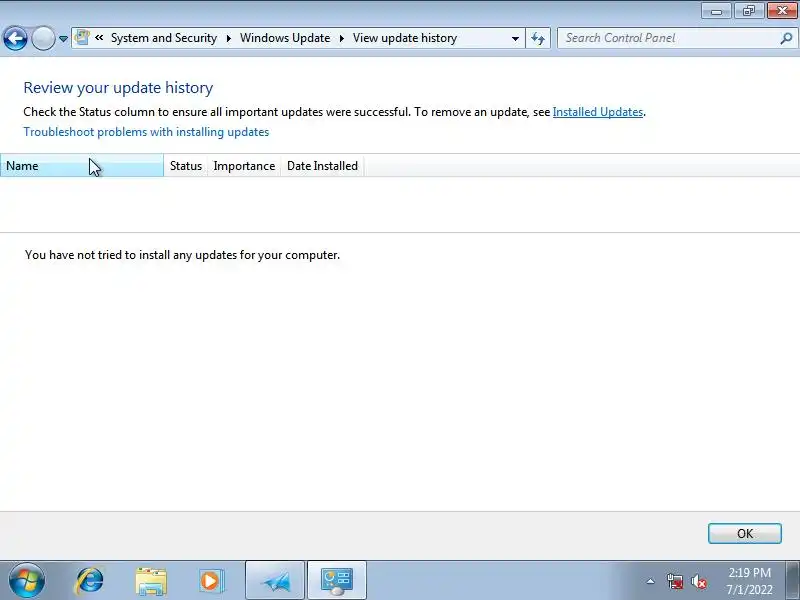The width and height of the screenshot is (800, 600).
Task: Open the clock showing 2:19 PM
Action: (x=749, y=581)
